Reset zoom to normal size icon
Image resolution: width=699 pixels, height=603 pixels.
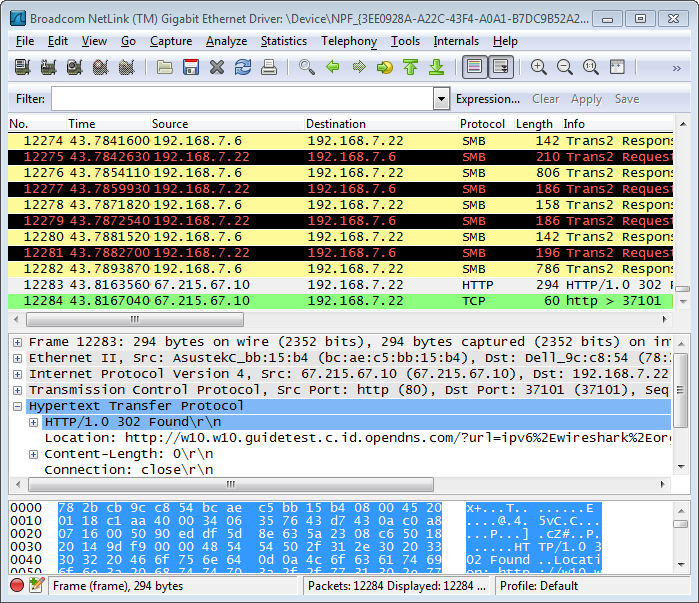[591, 67]
